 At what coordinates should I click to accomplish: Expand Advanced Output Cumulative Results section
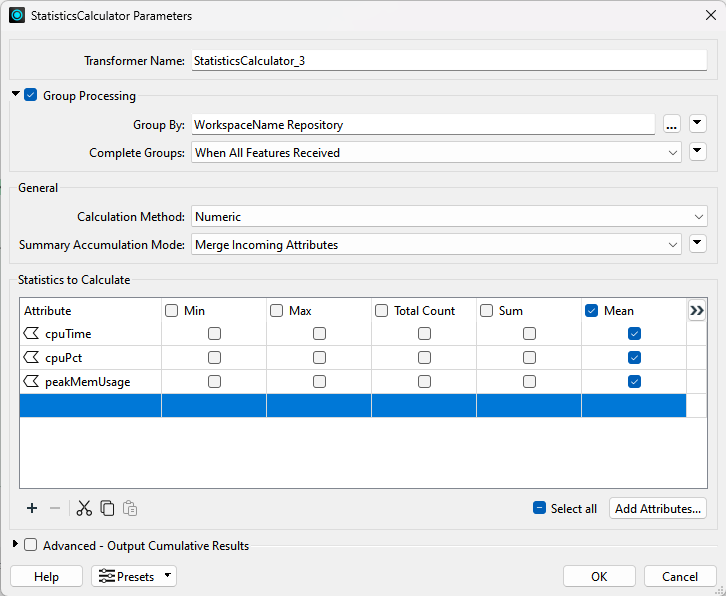click(x=15, y=544)
